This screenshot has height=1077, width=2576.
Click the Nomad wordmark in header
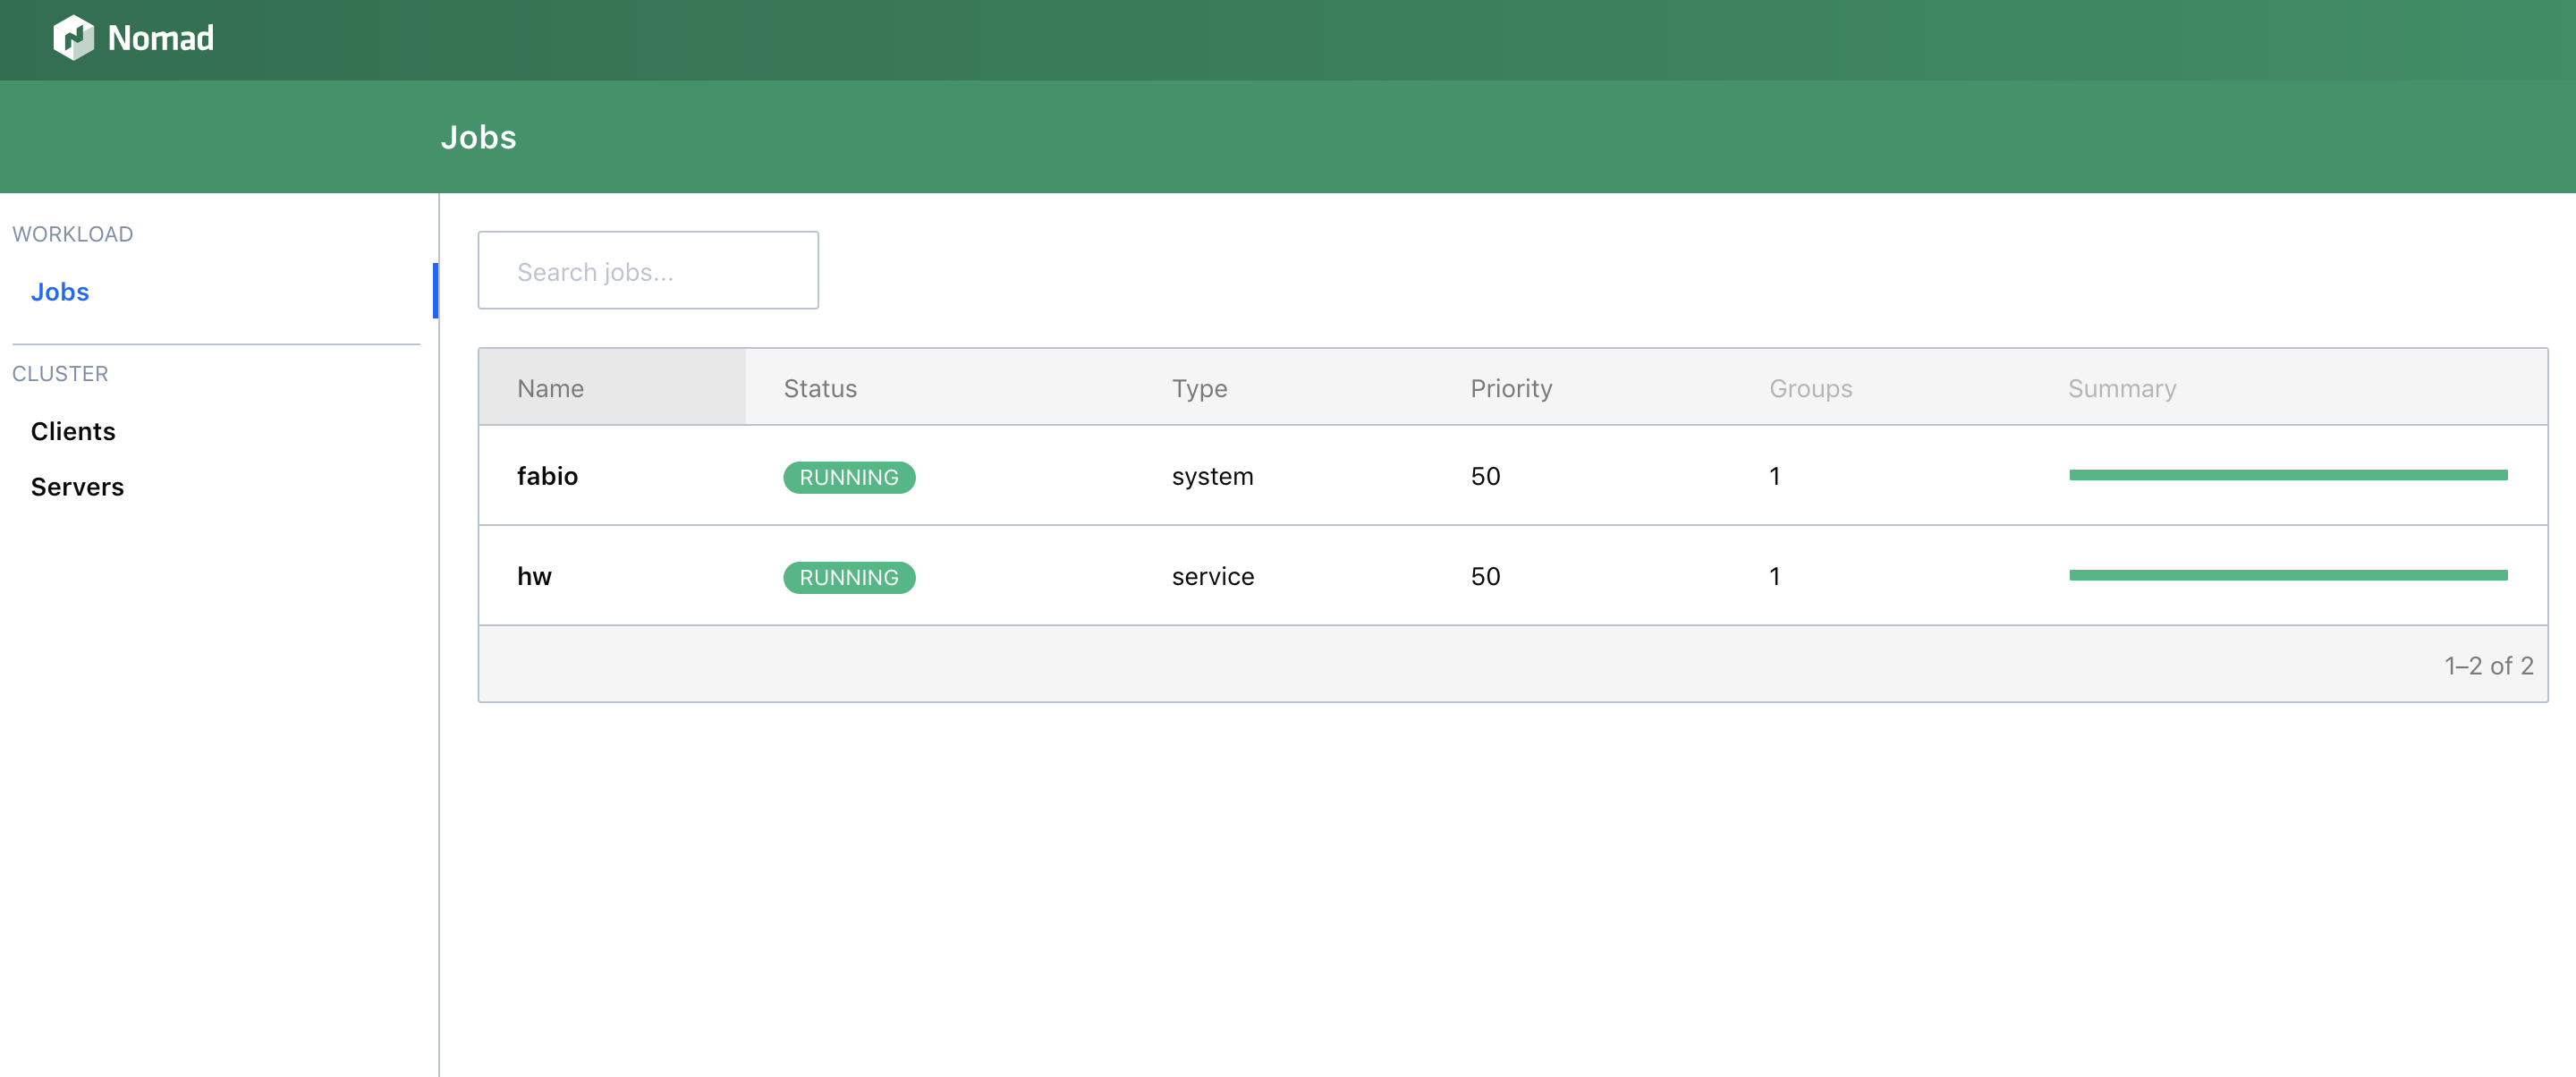tap(160, 38)
